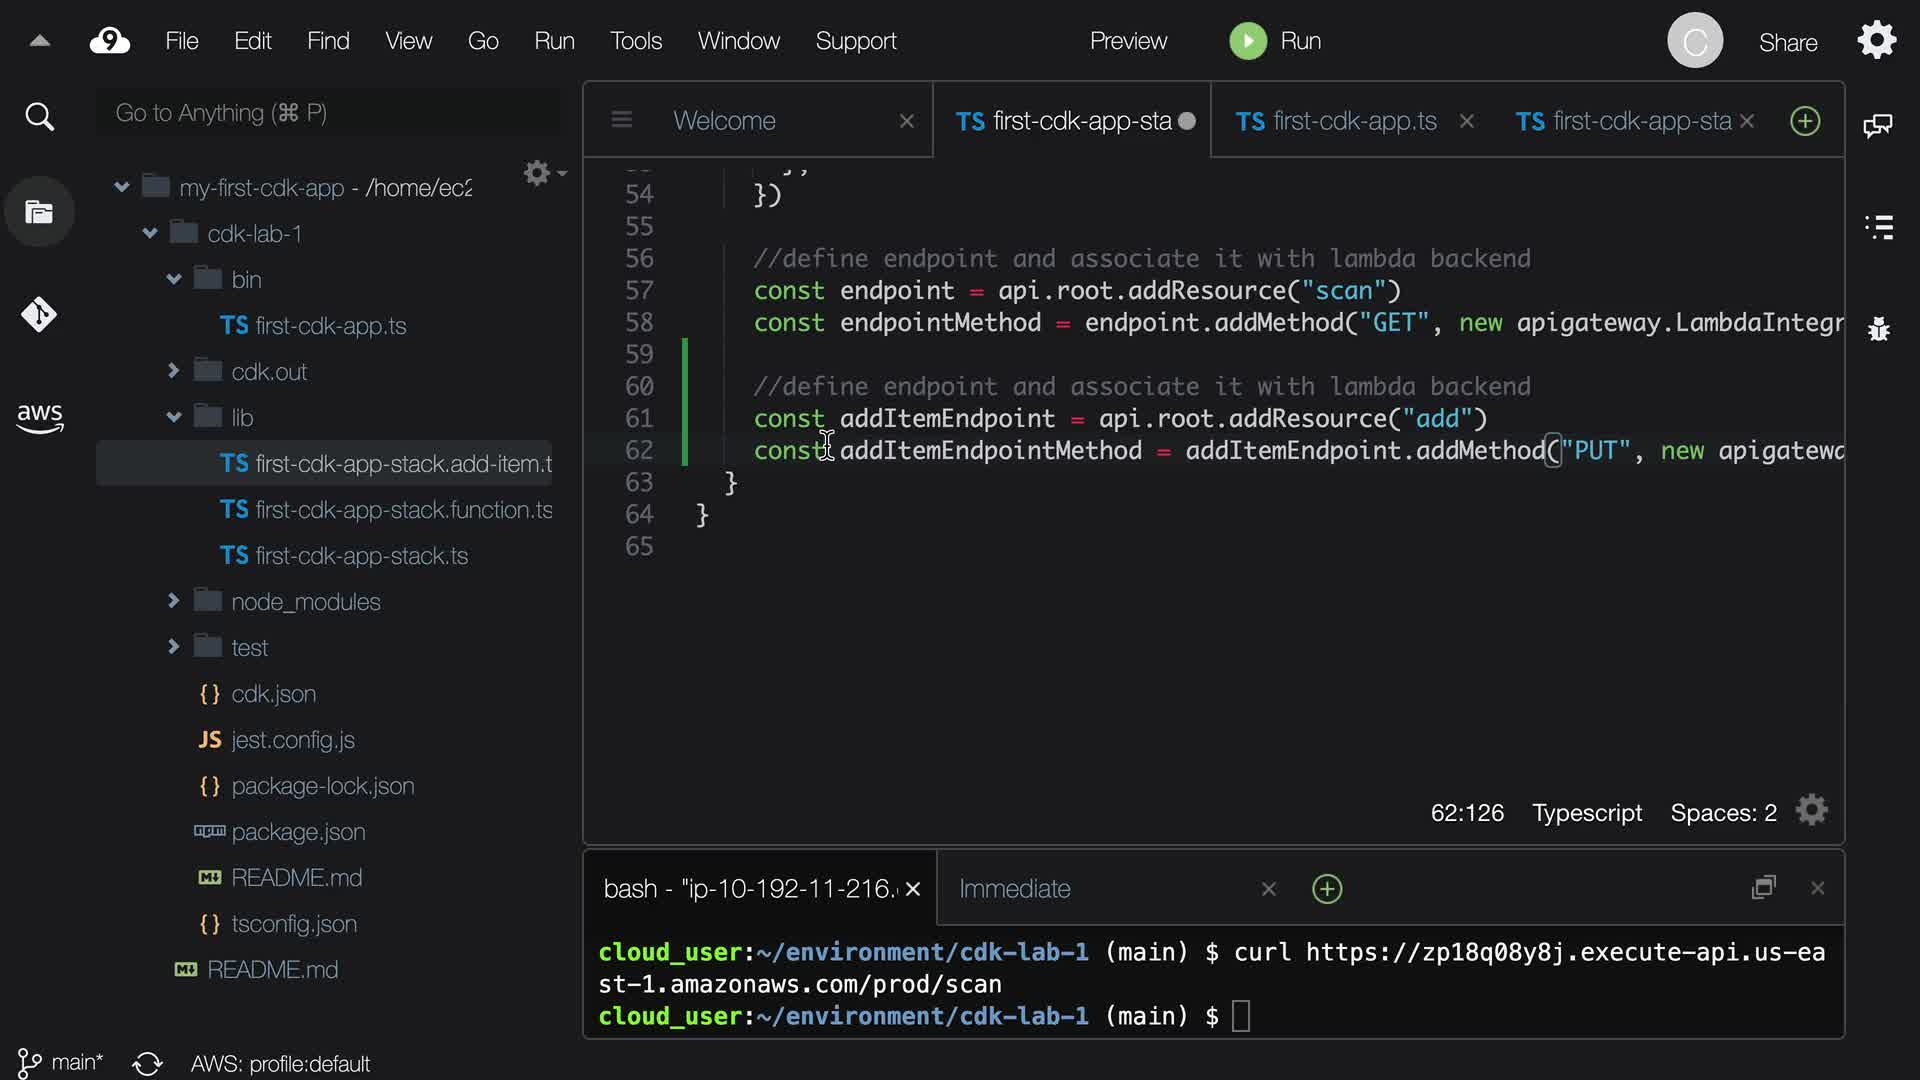The image size is (1920, 1080).
Task: Open the search panel magnifier icon
Action: pyautogui.click(x=39, y=117)
